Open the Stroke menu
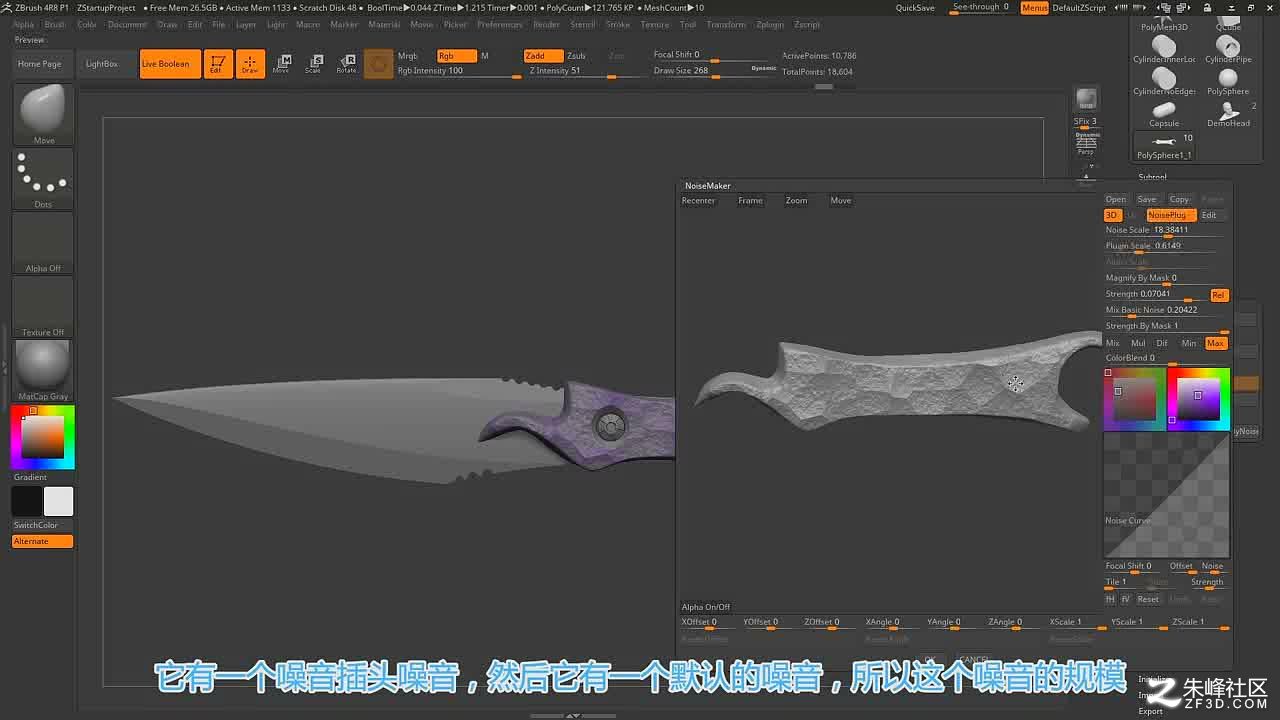The height and width of the screenshot is (720, 1280). point(618,24)
